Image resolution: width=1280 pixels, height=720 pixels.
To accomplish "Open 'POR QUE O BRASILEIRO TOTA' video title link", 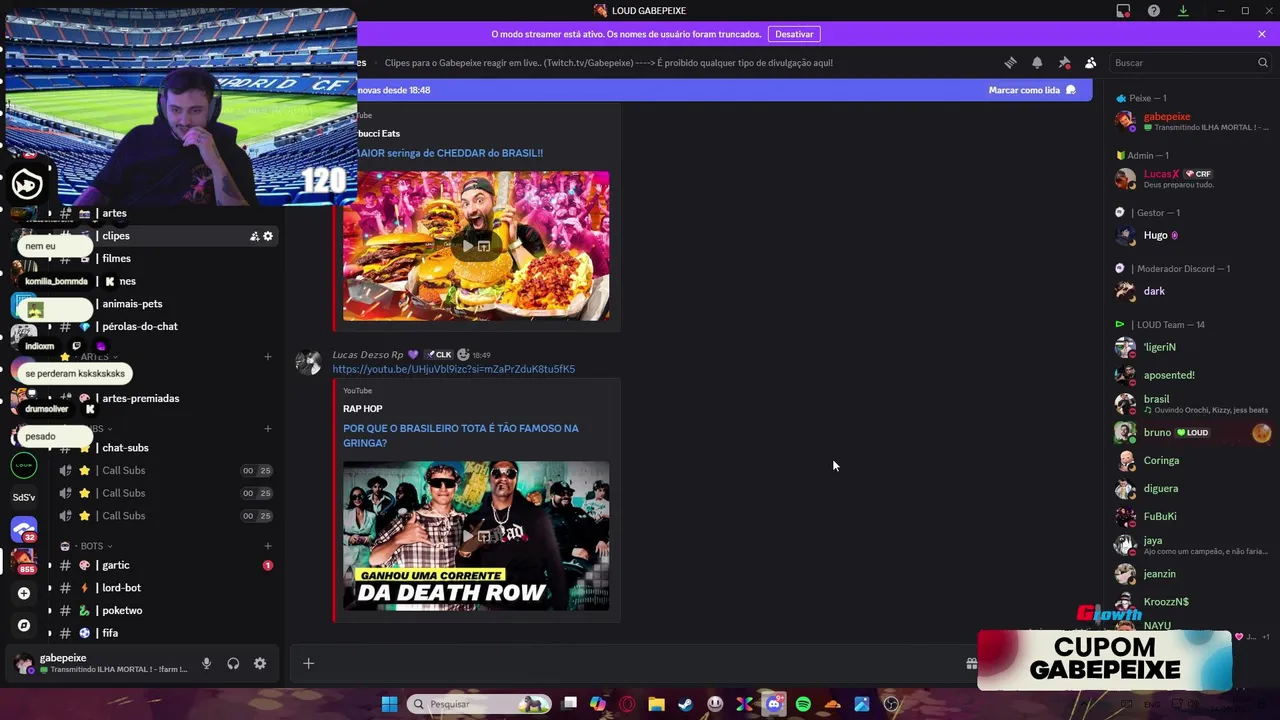I will [x=461, y=436].
